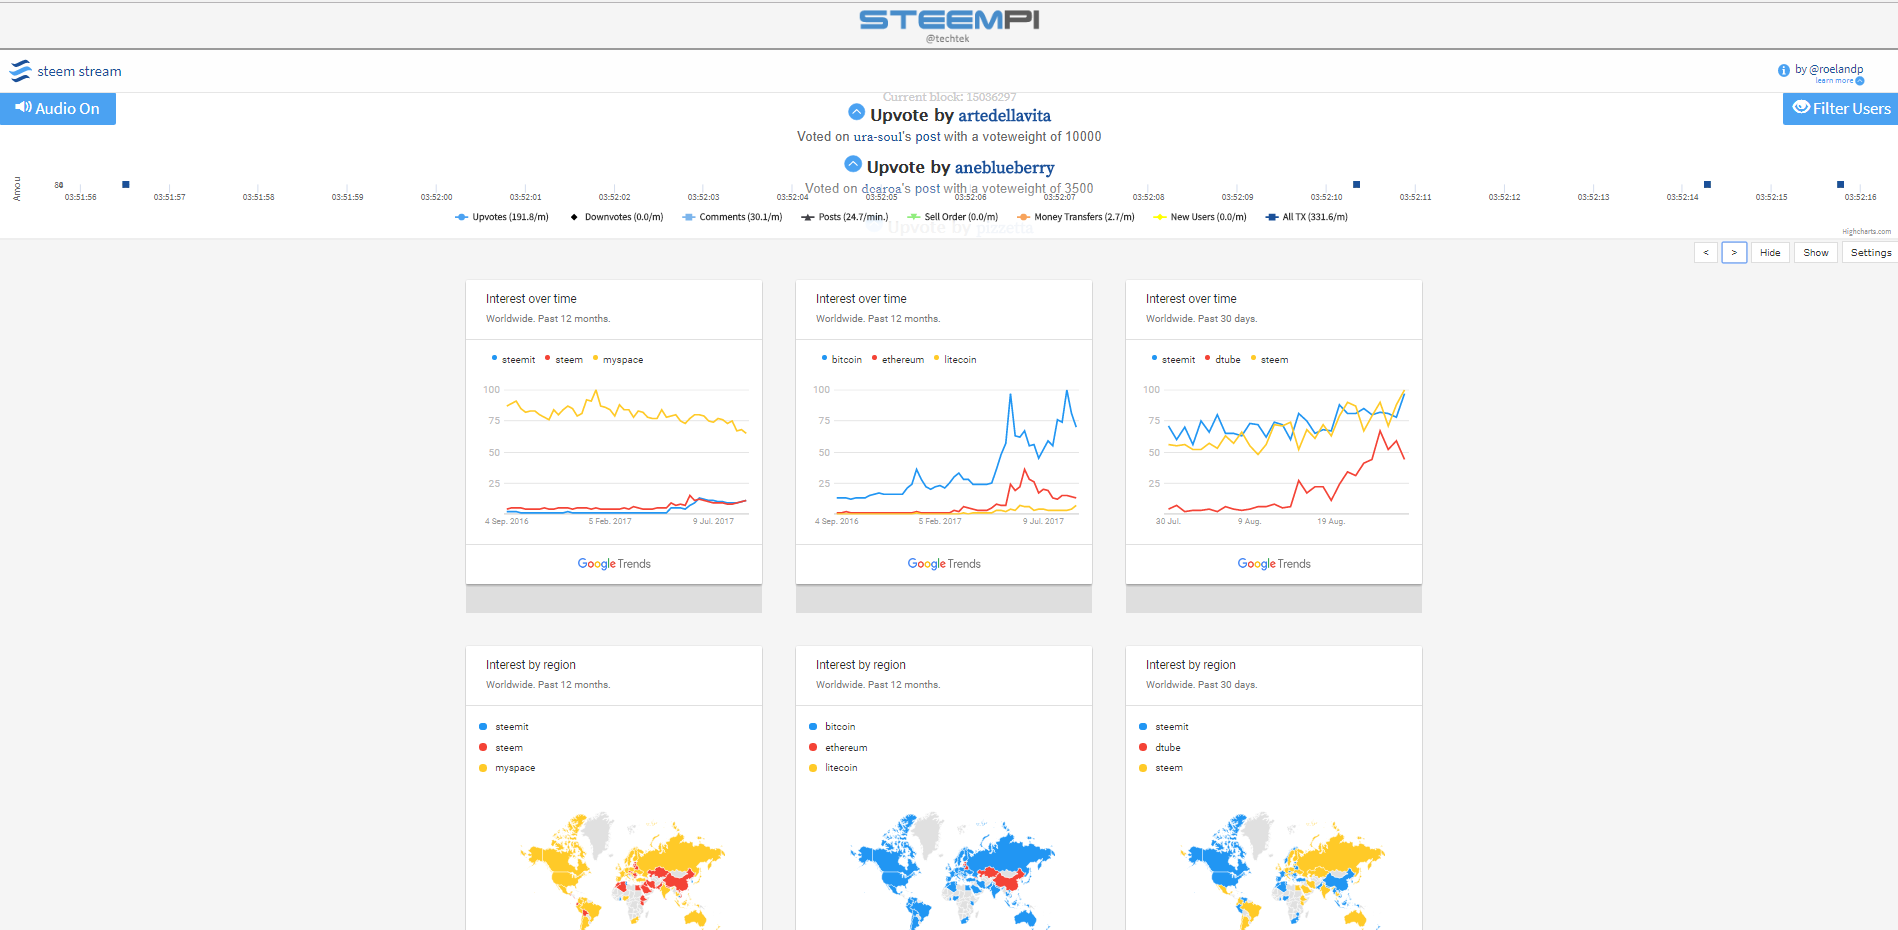Toggle Posts series in chart legend
Screen dimensions: 1898x930
click(x=844, y=217)
